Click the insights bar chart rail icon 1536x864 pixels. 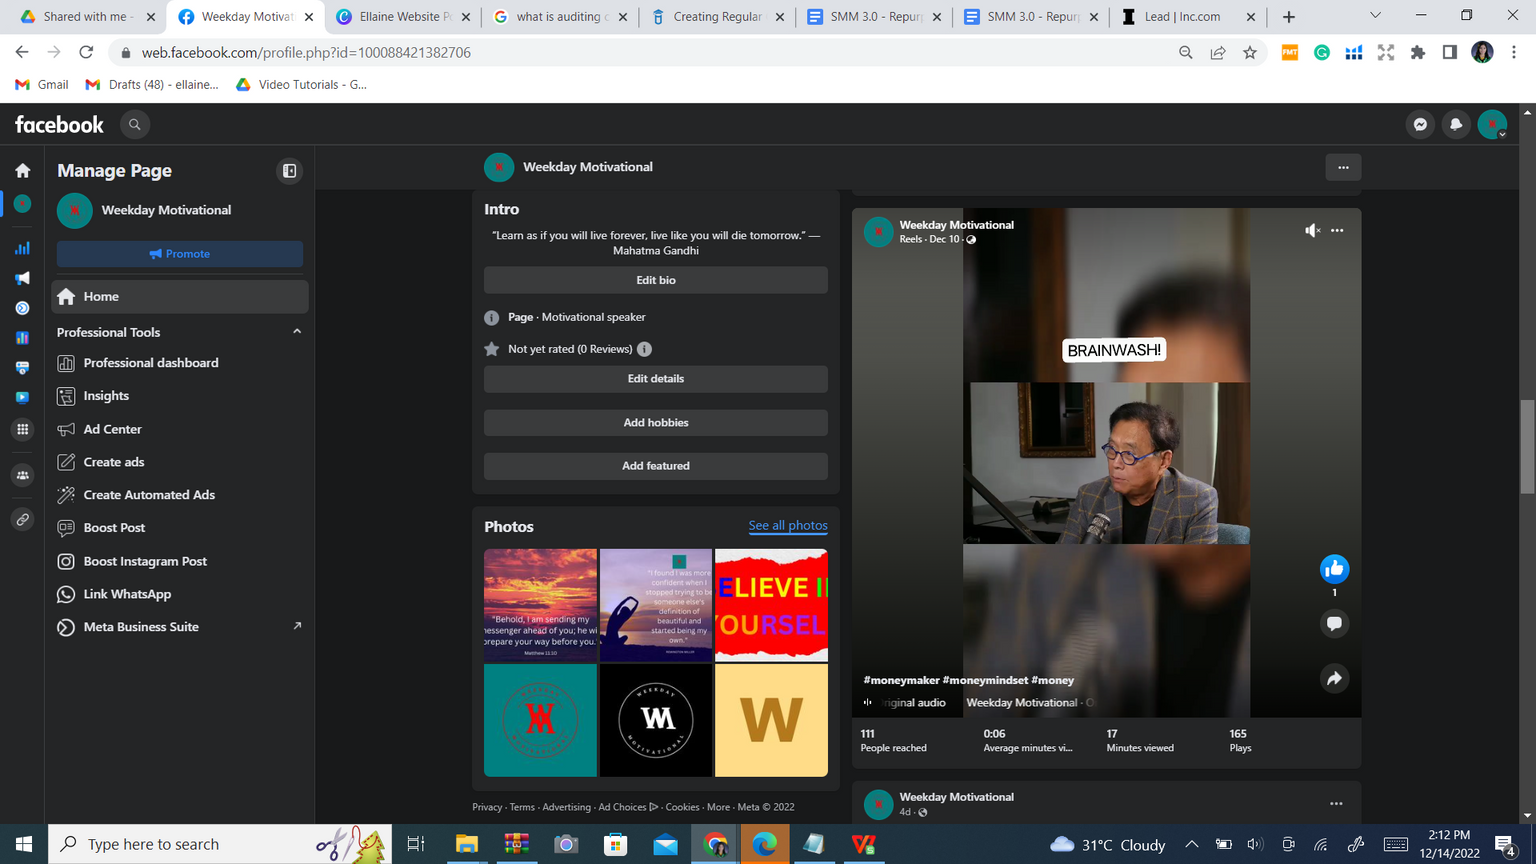(x=22, y=248)
